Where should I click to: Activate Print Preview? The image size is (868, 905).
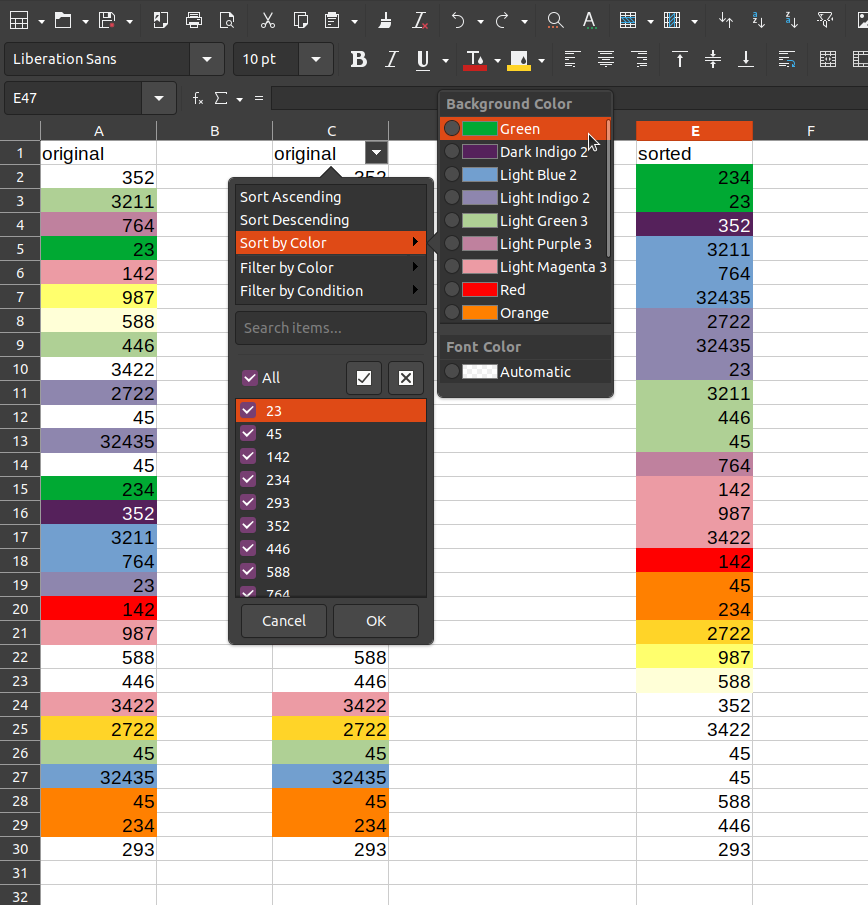226,19
